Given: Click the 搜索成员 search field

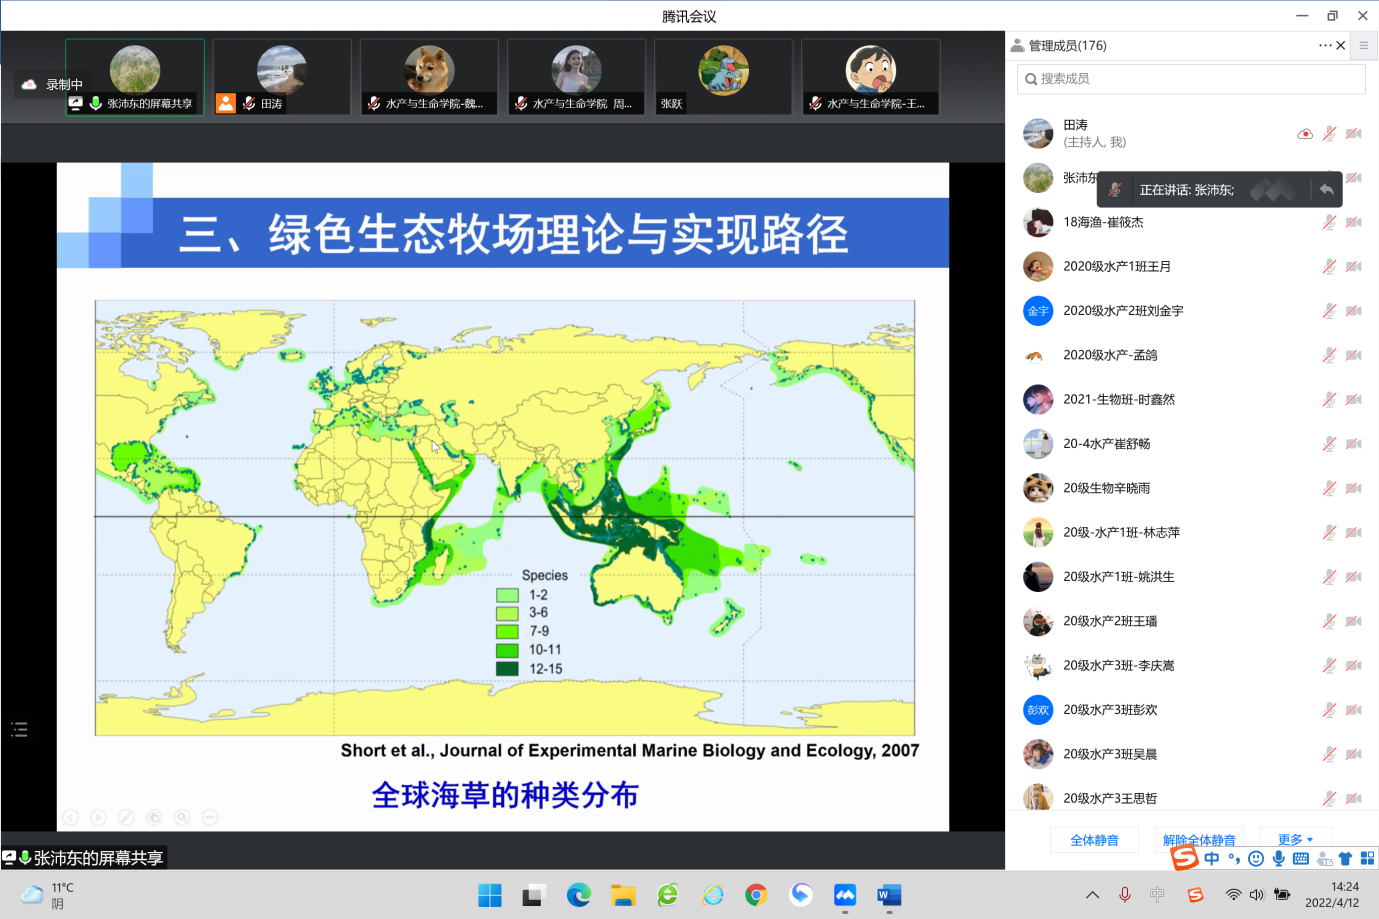Looking at the screenshot, I should [x=1190, y=79].
